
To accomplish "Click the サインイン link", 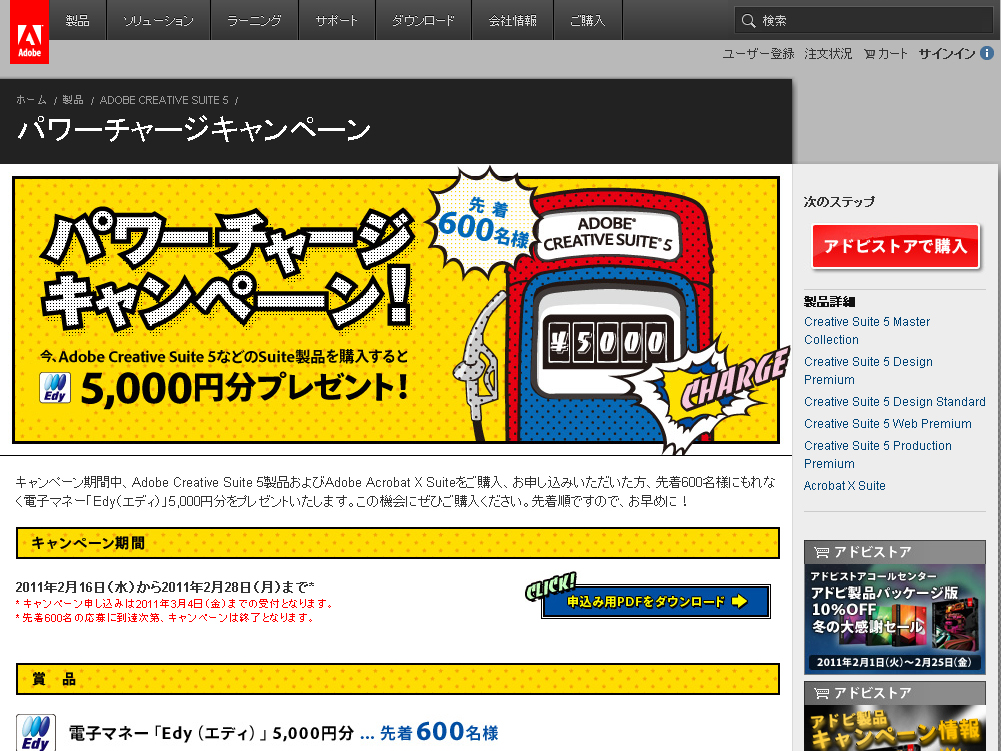I will (x=947, y=54).
